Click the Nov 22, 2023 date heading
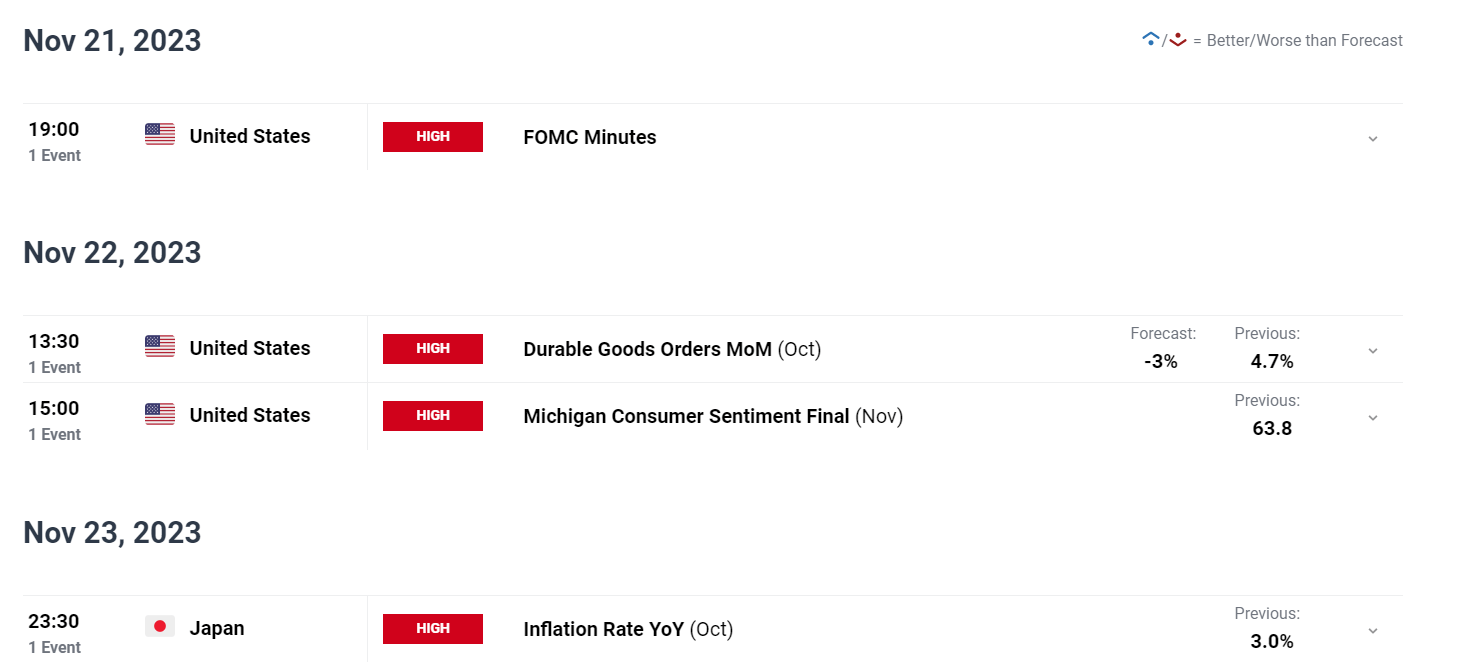The width and height of the screenshot is (1472, 666). pos(112,252)
